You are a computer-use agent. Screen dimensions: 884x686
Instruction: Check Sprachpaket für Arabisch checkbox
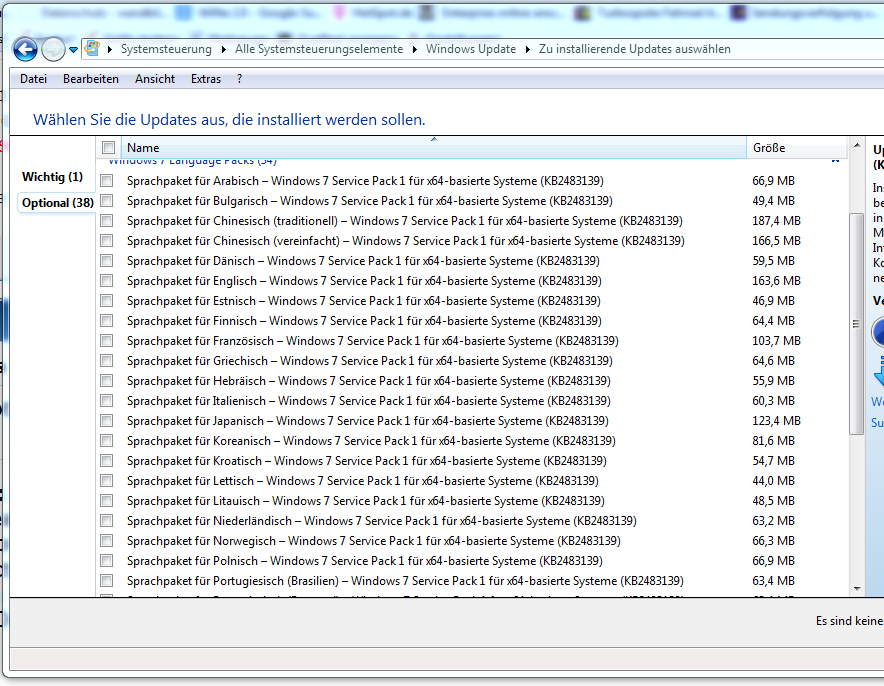[x=107, y=180]
